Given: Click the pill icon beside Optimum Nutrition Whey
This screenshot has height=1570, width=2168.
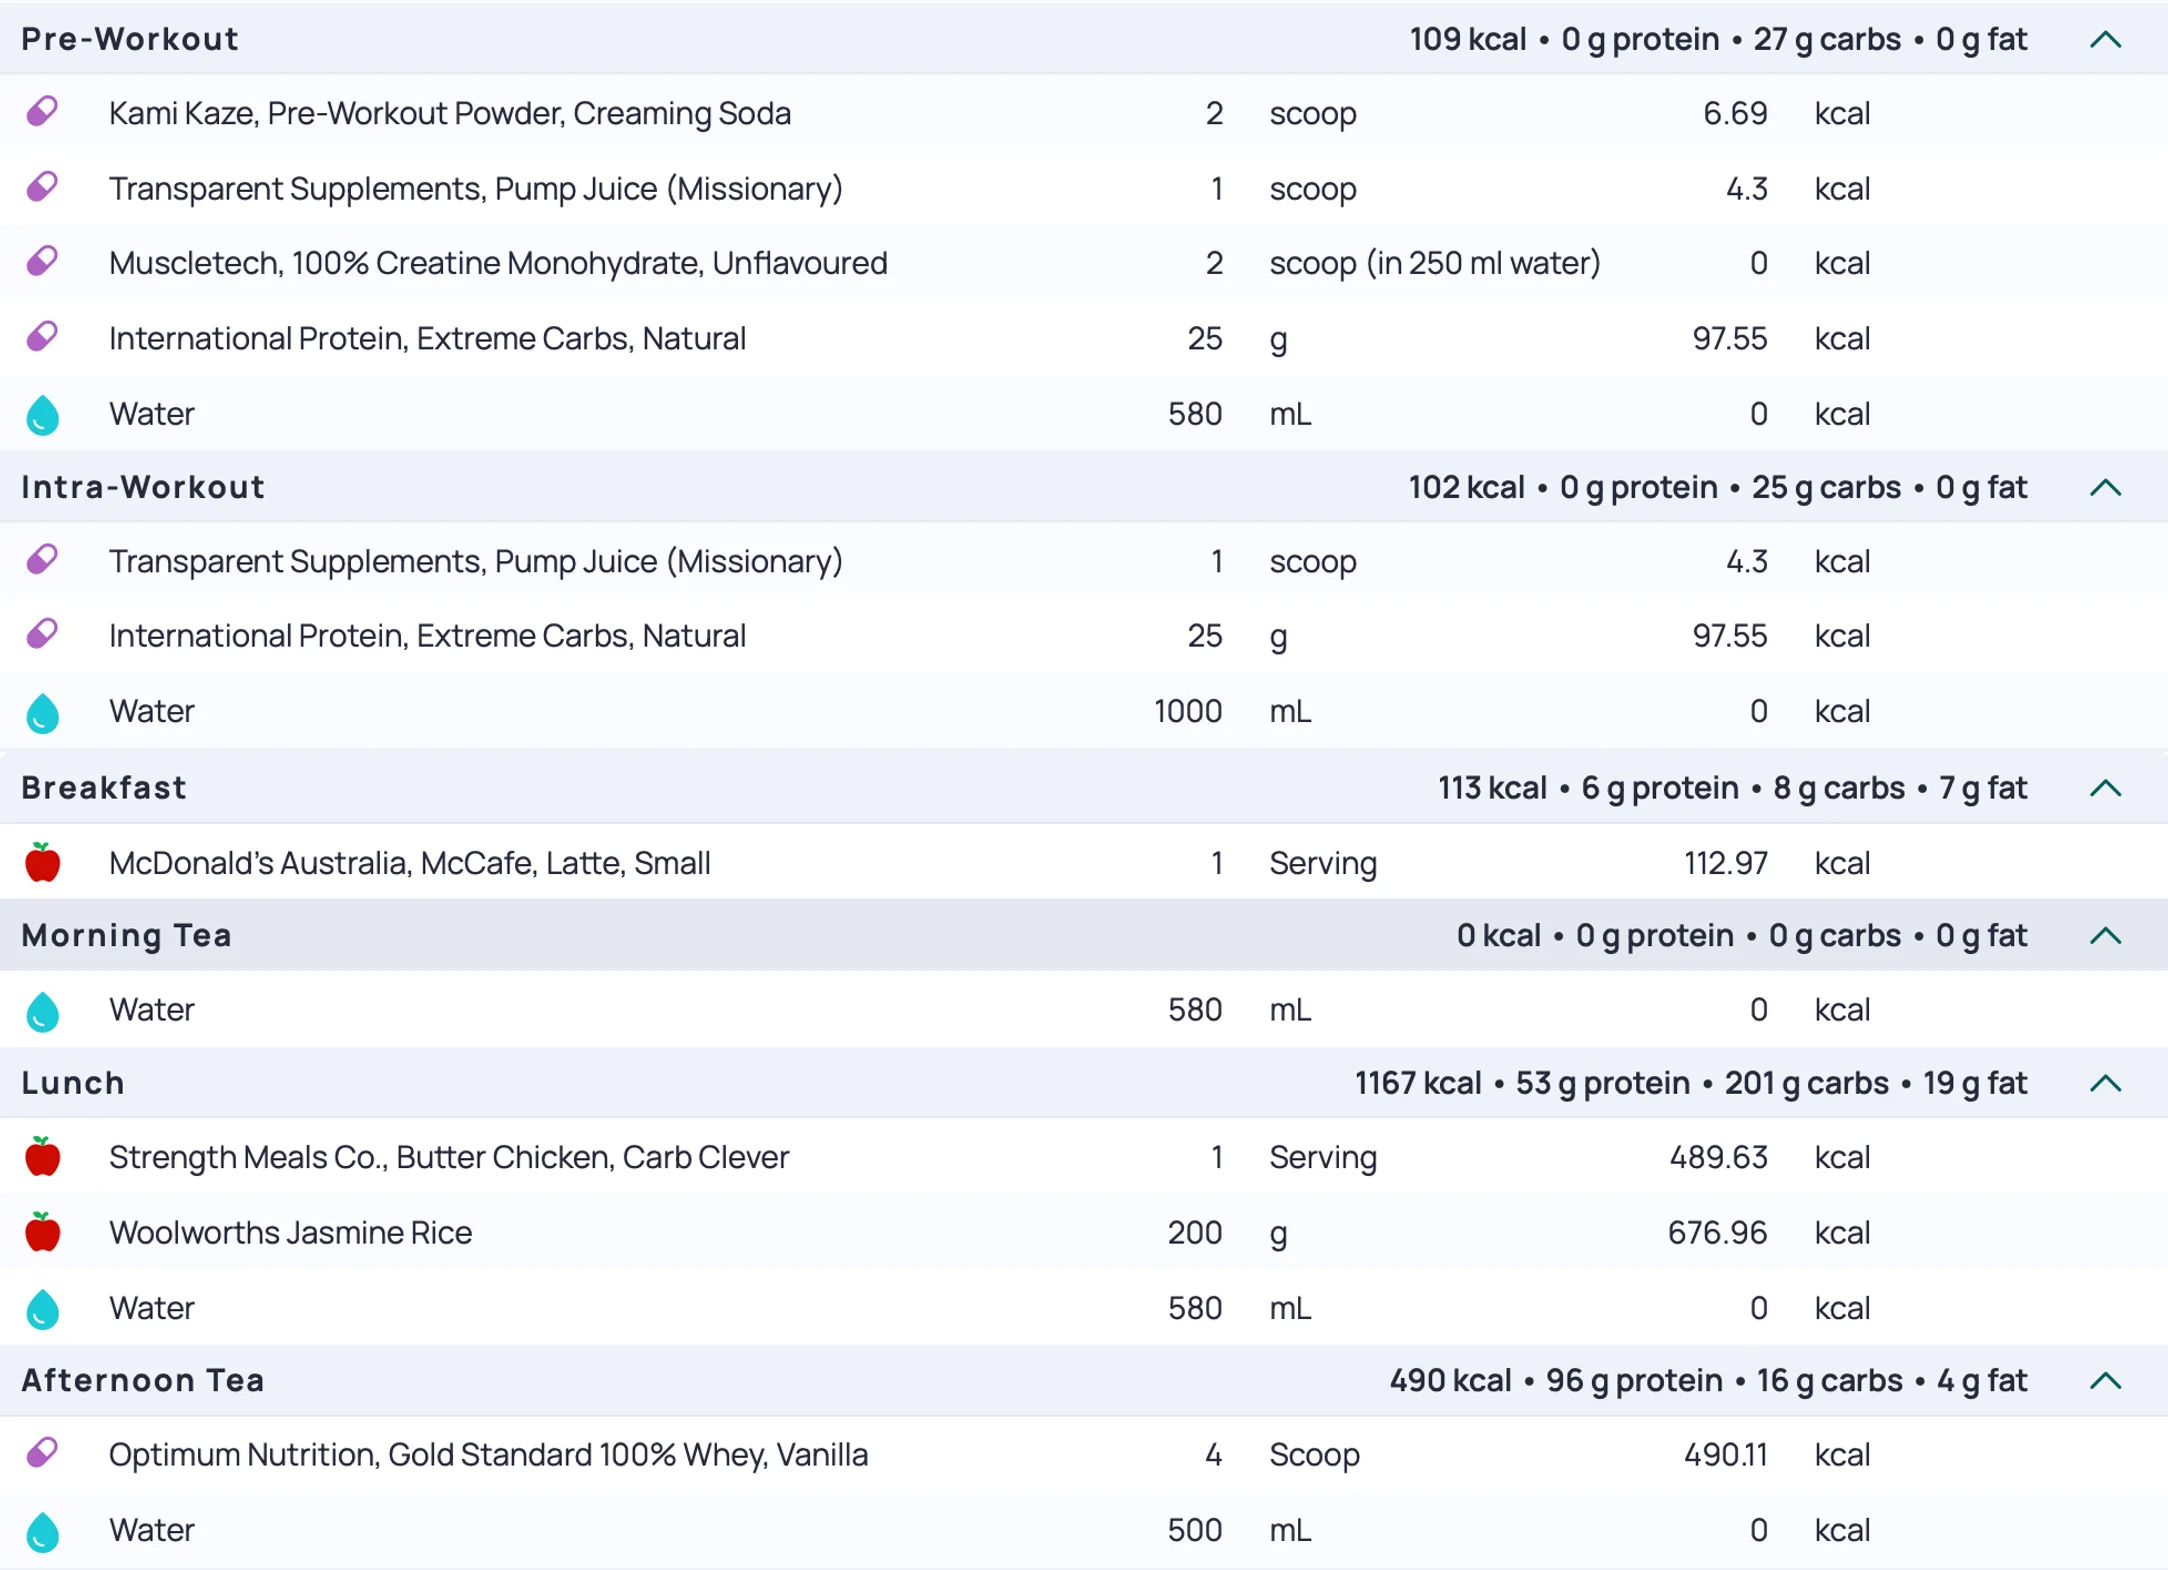Looking at the screenshot, I should [42, 1452].
